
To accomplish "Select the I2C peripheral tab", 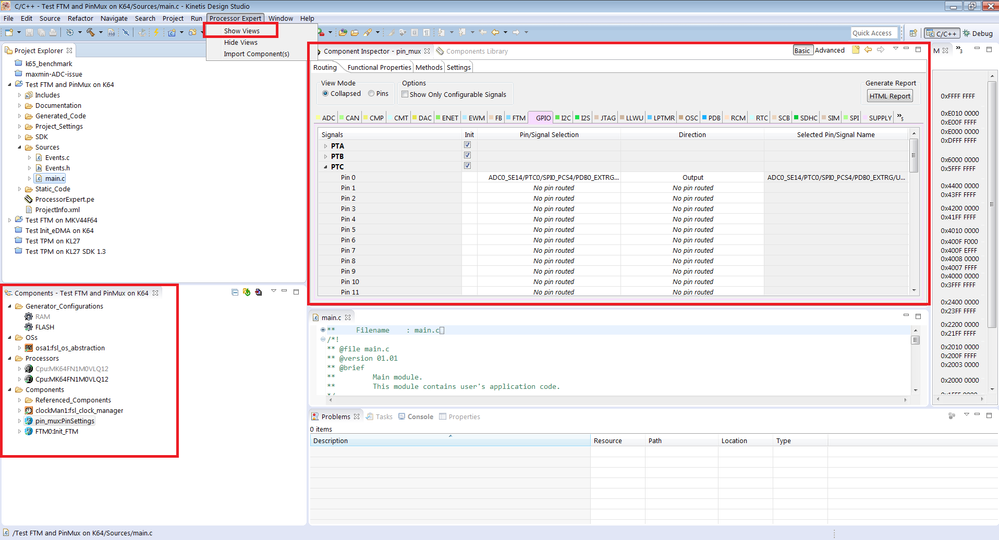I will point(563,118).
